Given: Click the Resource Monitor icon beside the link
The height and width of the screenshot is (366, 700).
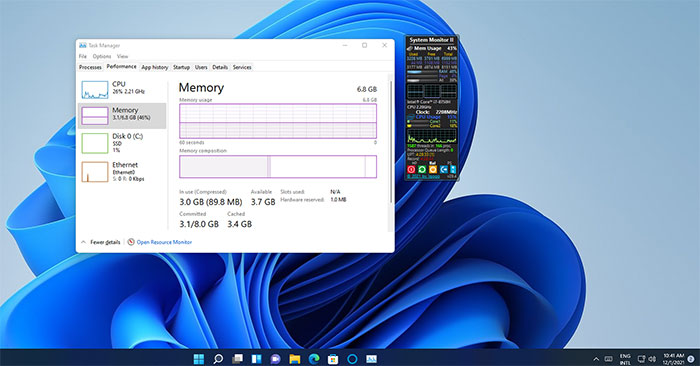Looking at the screenshot, I should click(x=131, y=242).
